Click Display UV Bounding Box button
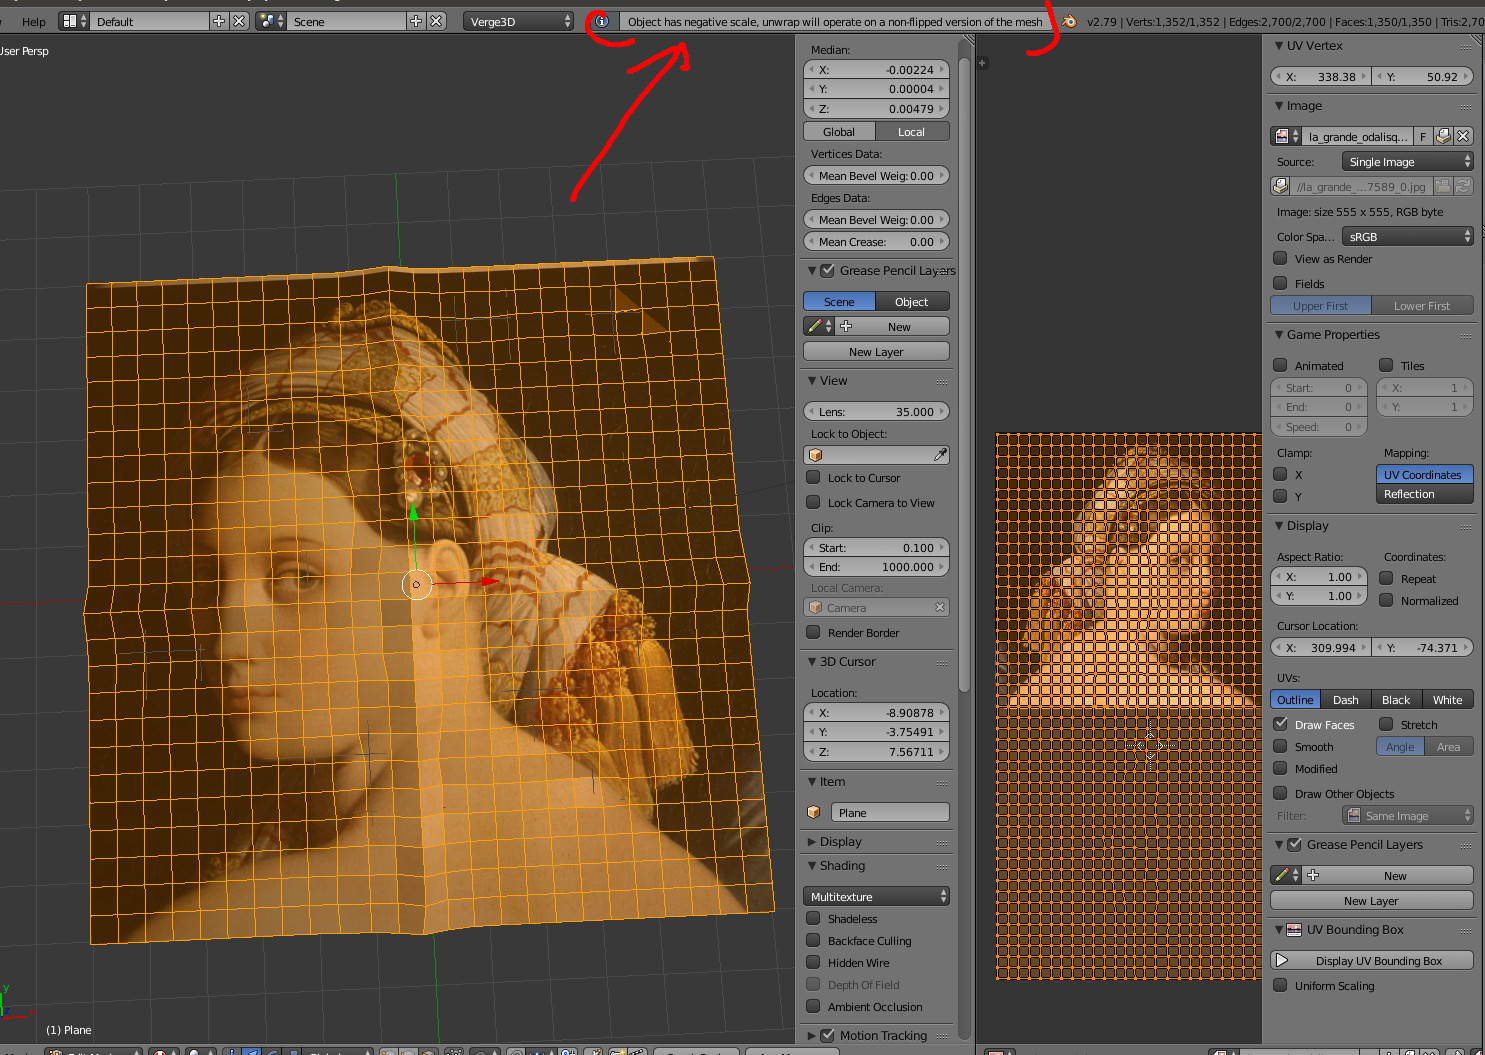This screenshot has height=1055, width=1485. [1372, 960]
